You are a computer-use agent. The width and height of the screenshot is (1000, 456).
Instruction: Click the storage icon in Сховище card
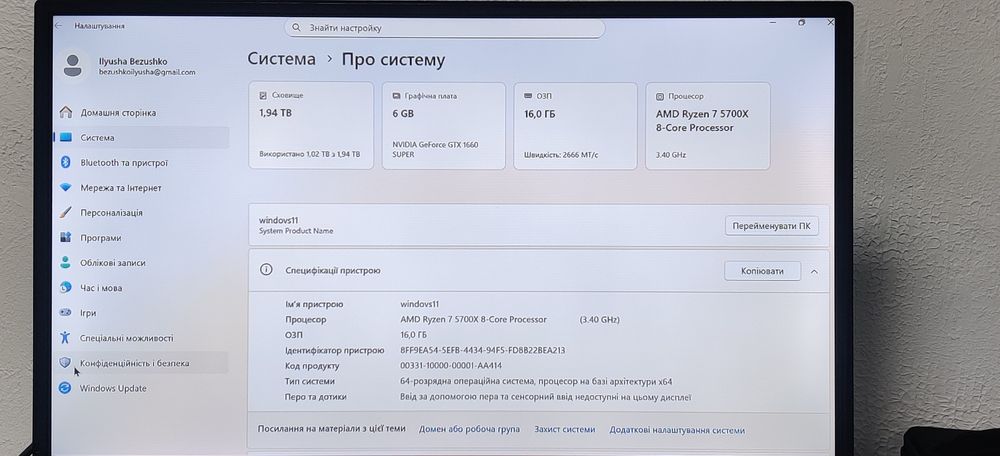(263, 95)
